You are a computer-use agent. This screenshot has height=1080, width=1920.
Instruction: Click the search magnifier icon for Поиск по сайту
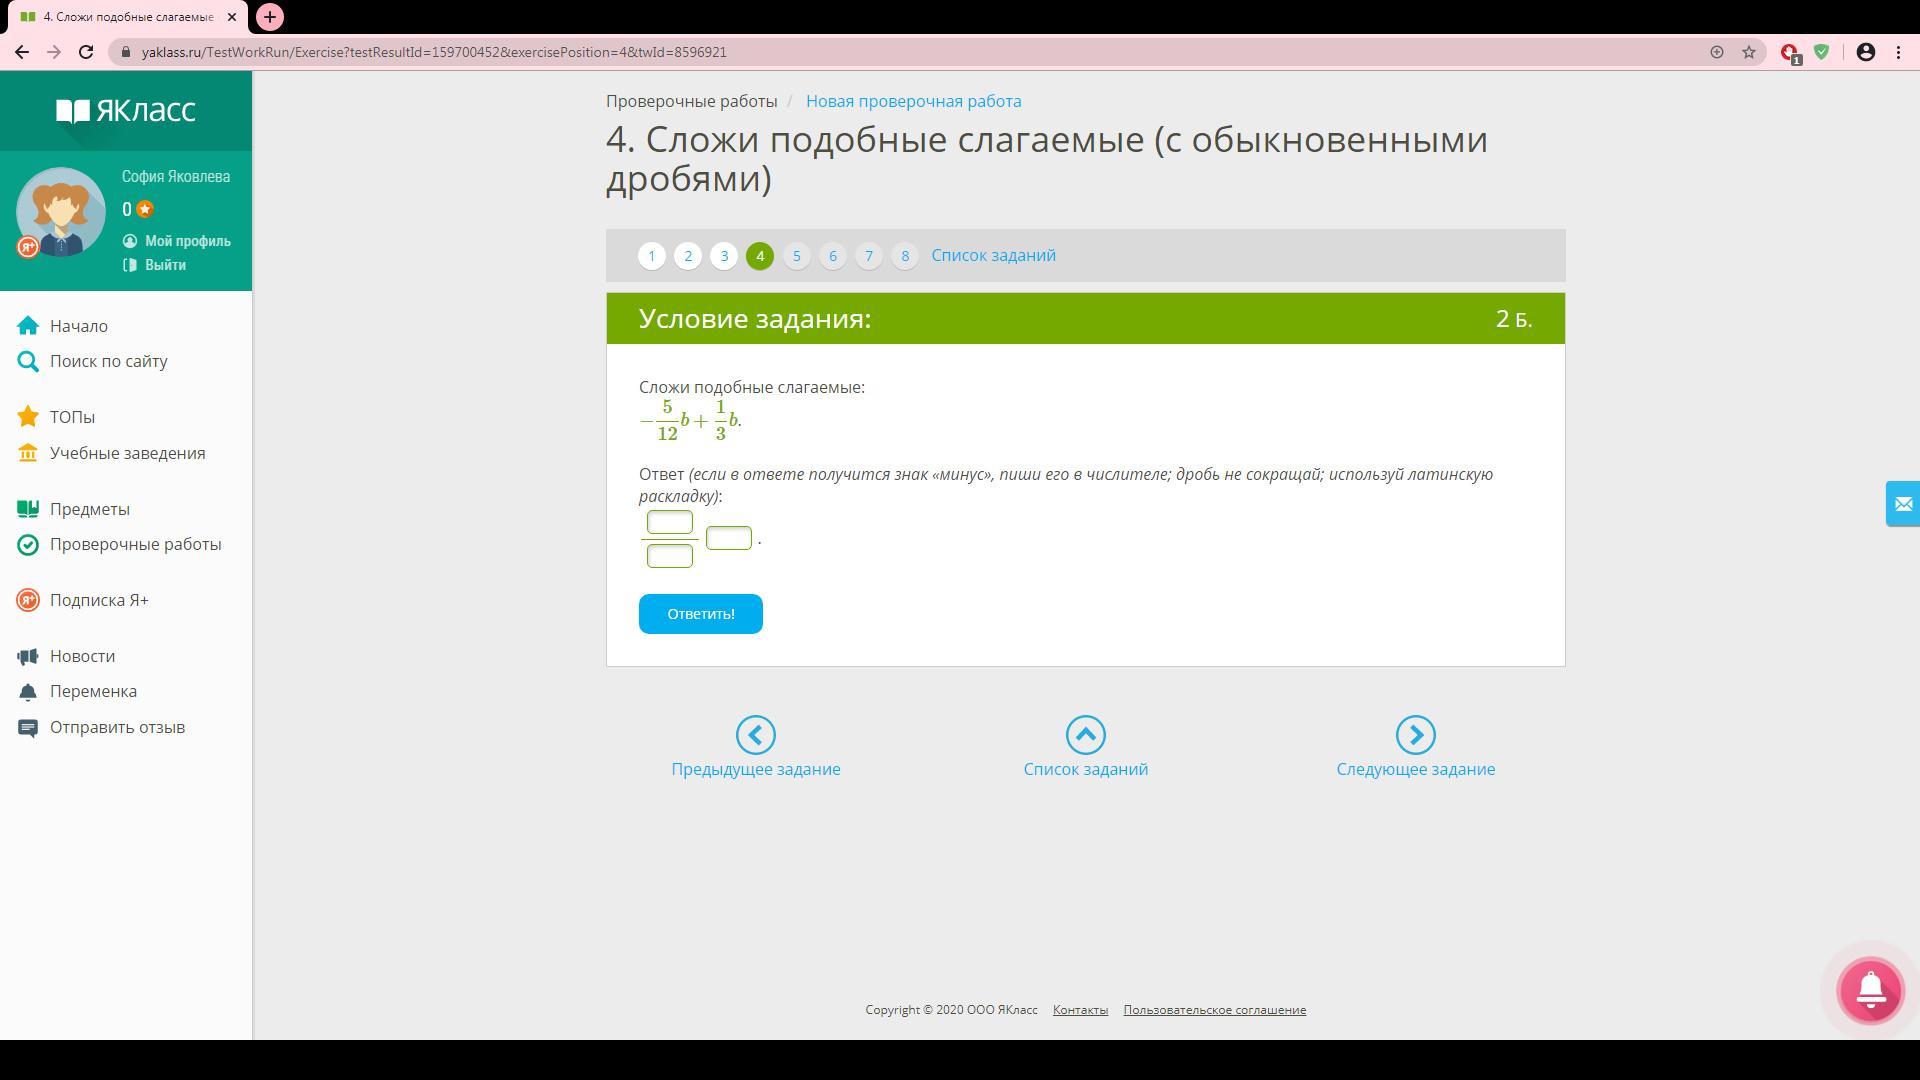coord(28,361)
